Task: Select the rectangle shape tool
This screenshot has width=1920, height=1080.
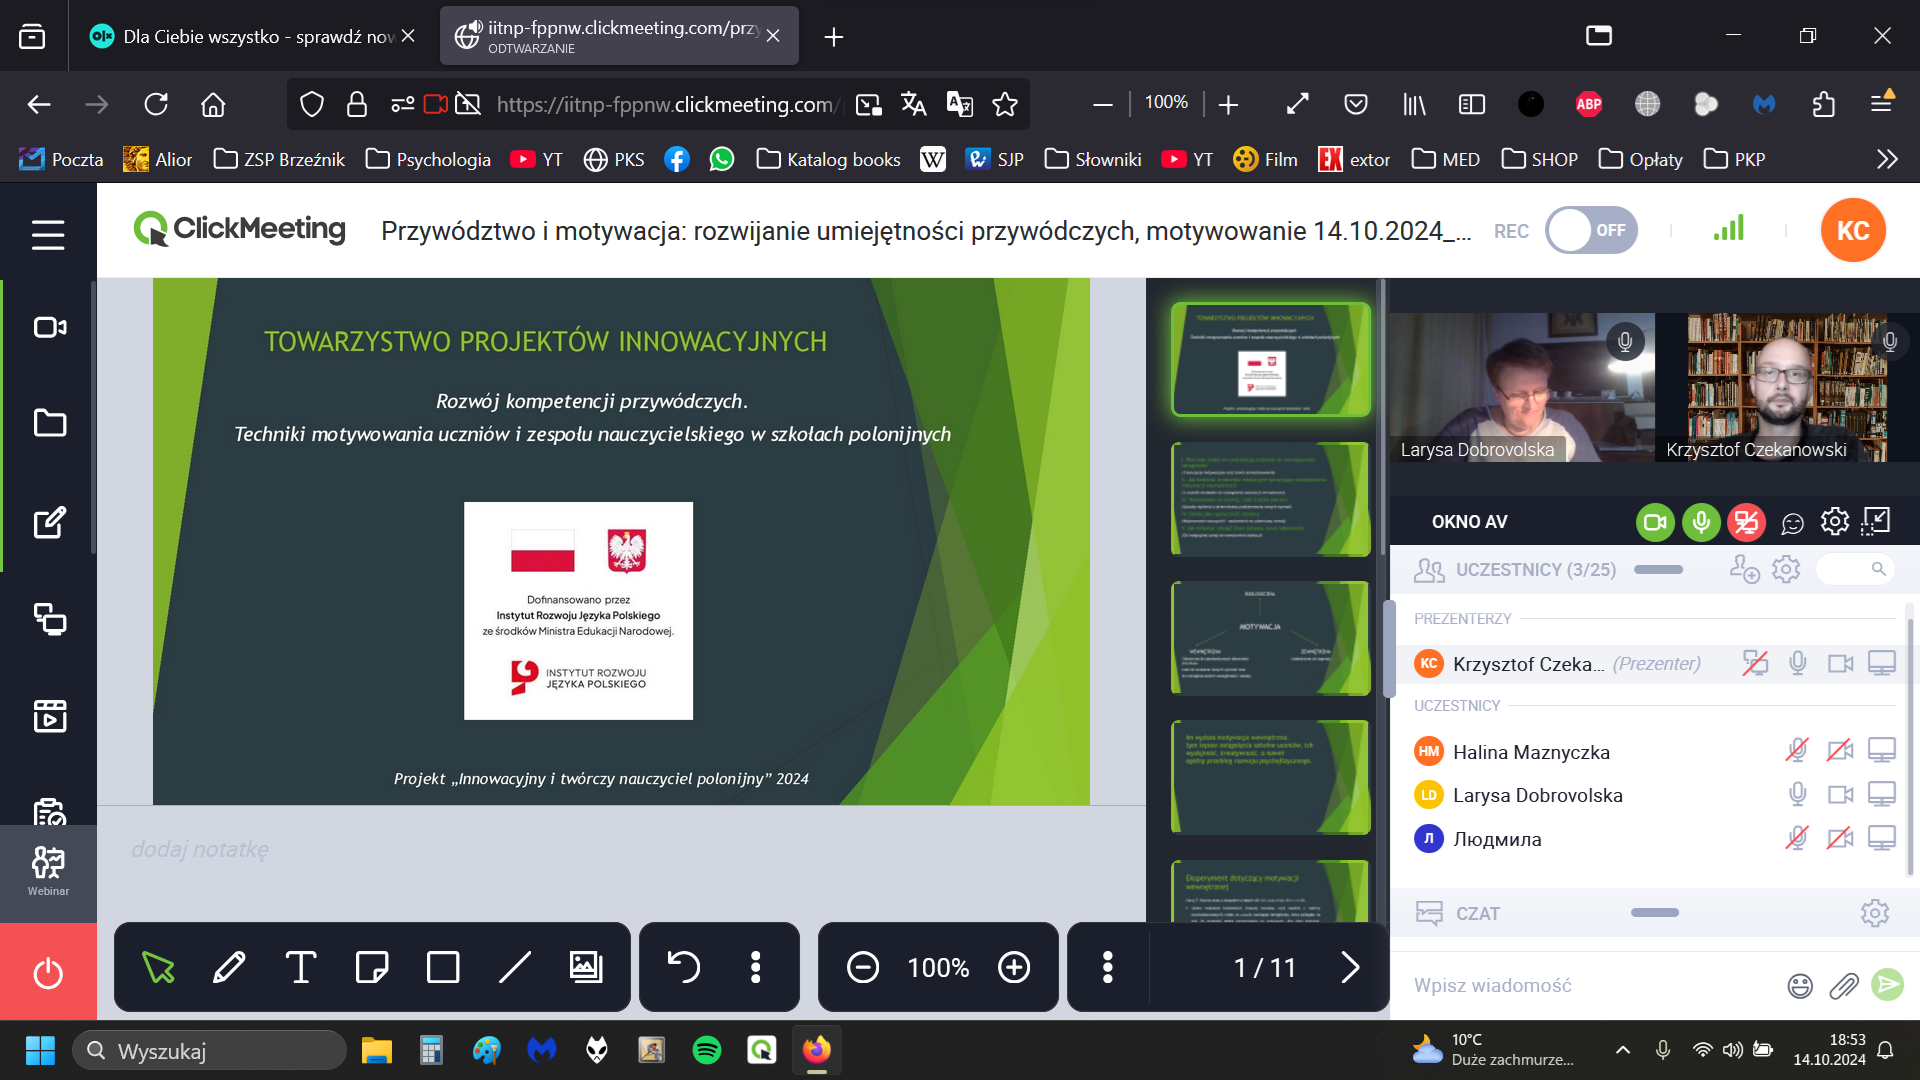Action: point(443,967)
